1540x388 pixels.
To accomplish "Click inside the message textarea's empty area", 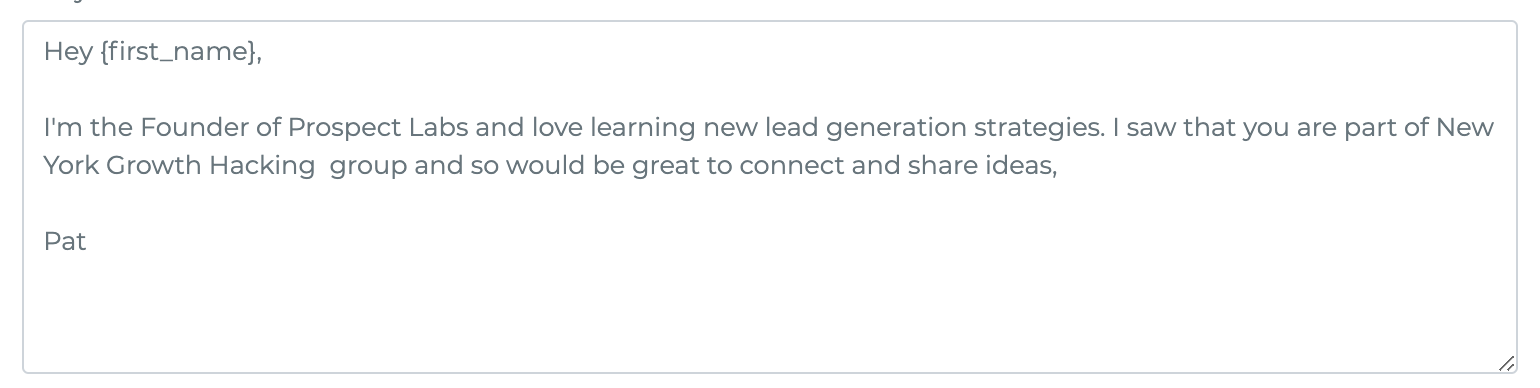I will pyautogui.click(x=770, y=310).
